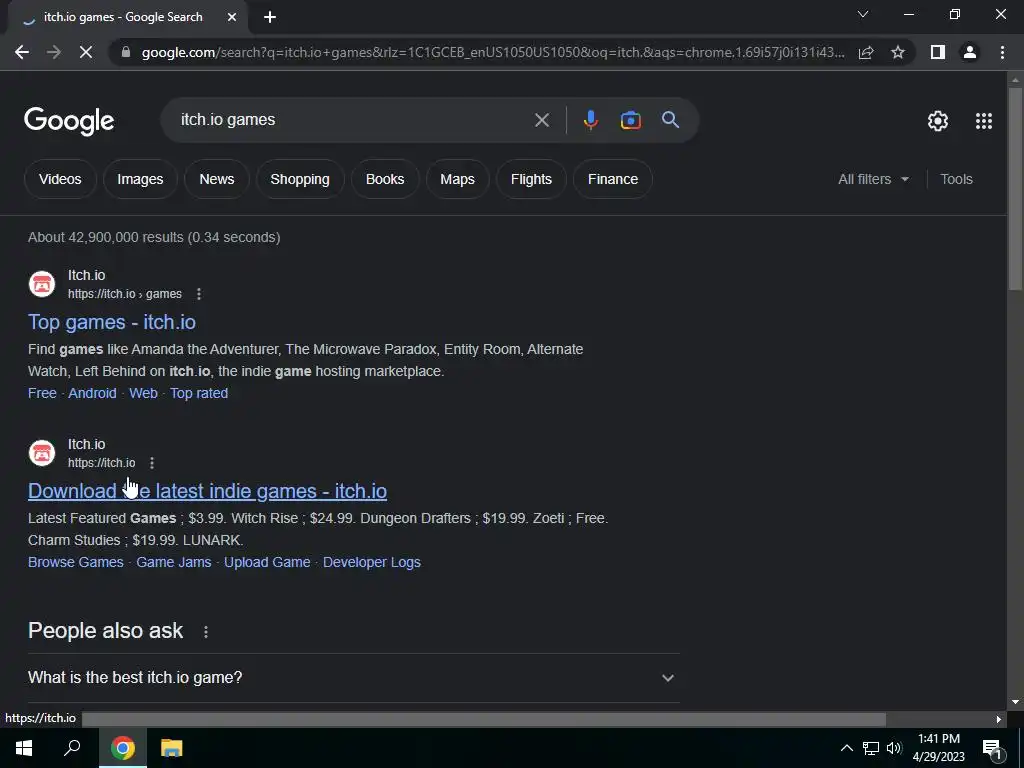Open the Windows Start menu

pyautogui.click(x=24, y=748)
